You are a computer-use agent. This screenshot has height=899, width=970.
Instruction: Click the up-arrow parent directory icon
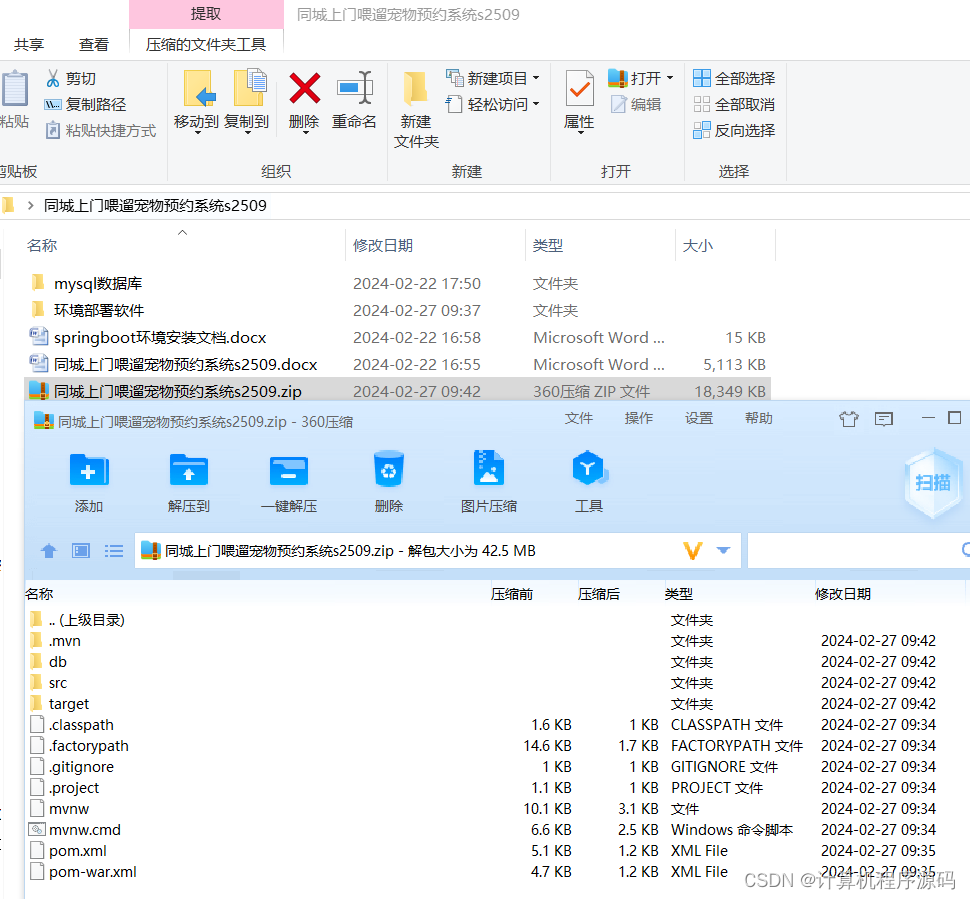coord(49,551)
